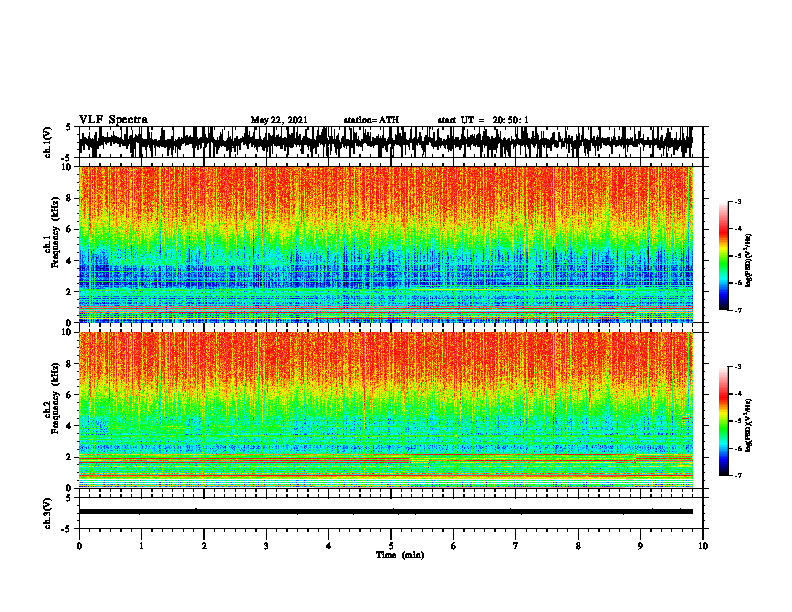The width and height of the screenshot is (792, 612).
Task: Click the "Time (min)" x-axis label
Action: click(x=400, y=555)
